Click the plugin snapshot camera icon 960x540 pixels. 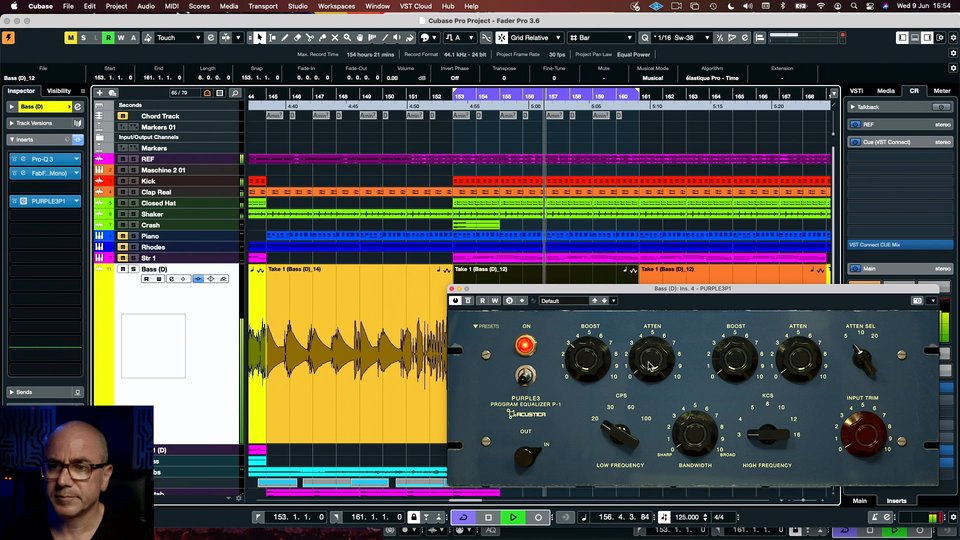pyautogui.click(x=917, y=301)
